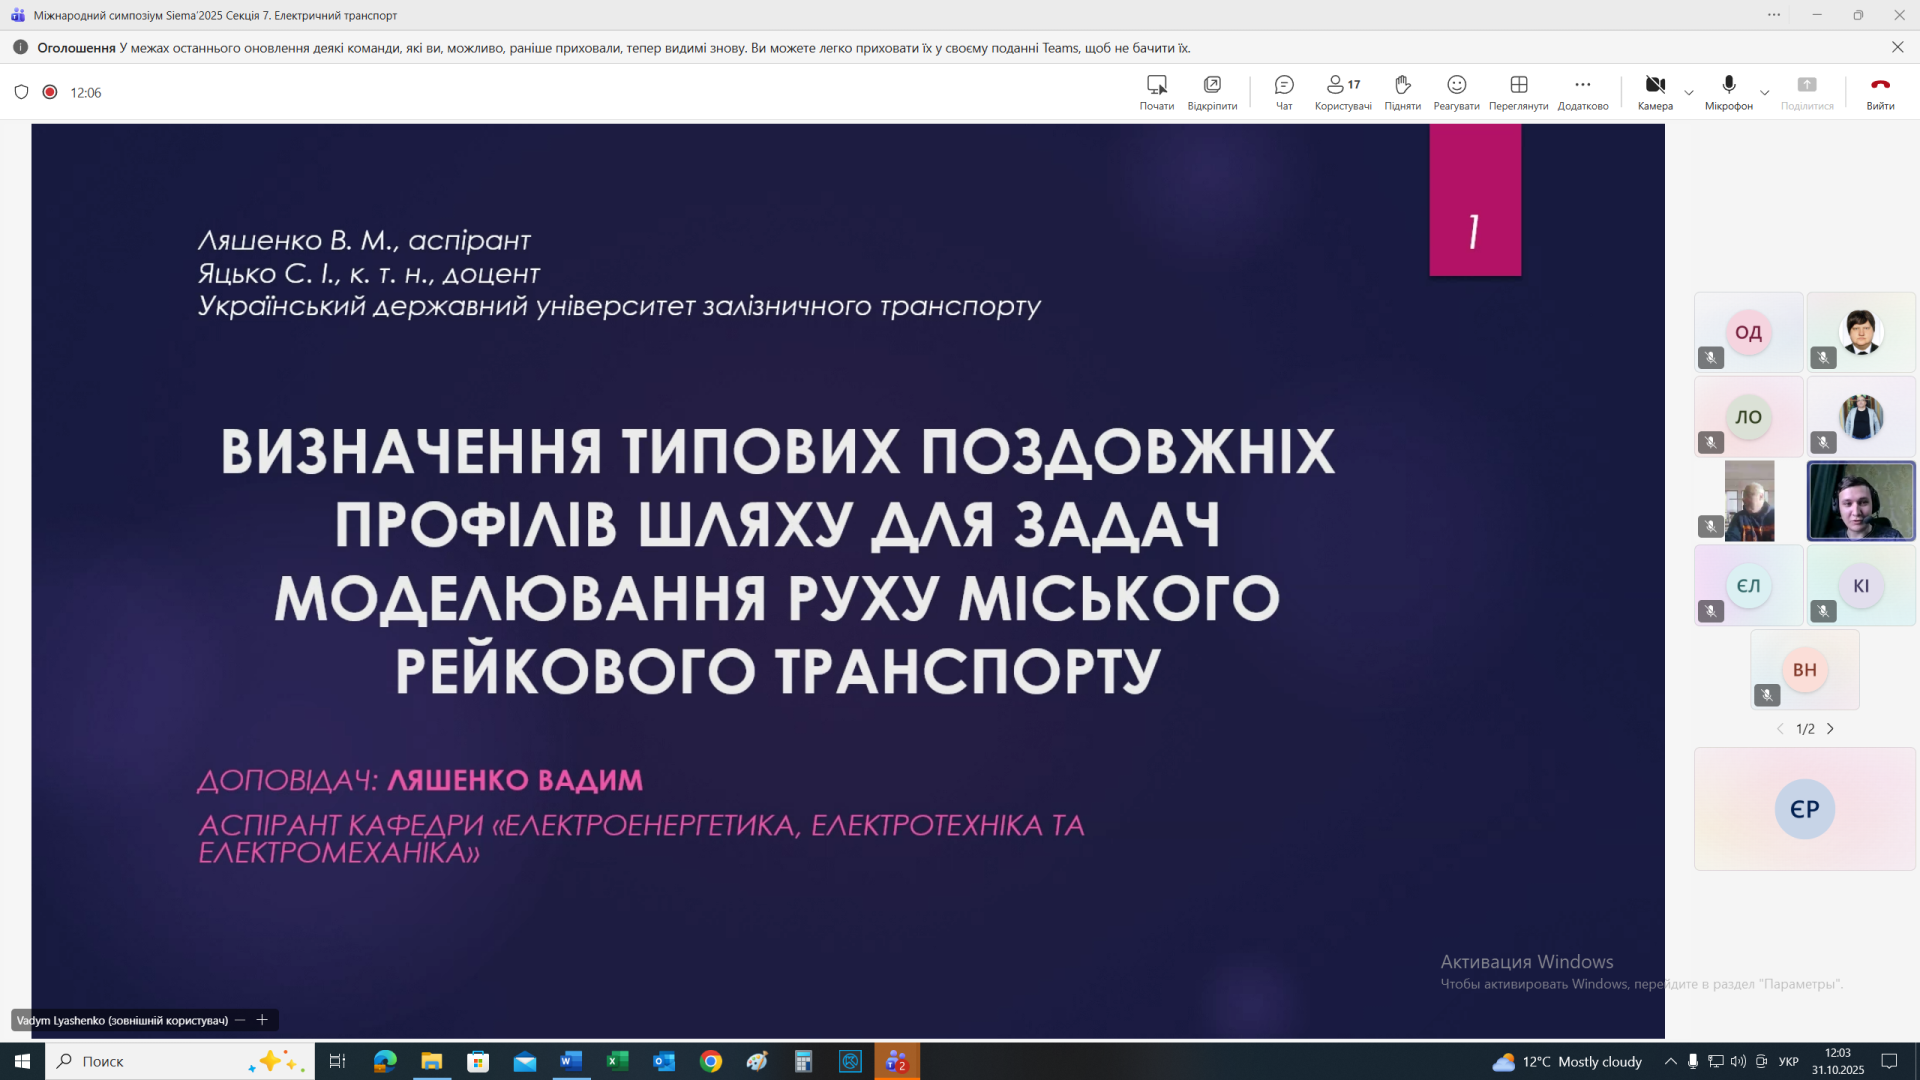Zoom out shared content with minus button
Image resolution: width=1920 pixels, height=1080 pixels.
pyautogui.click(x=240, y=1020)
